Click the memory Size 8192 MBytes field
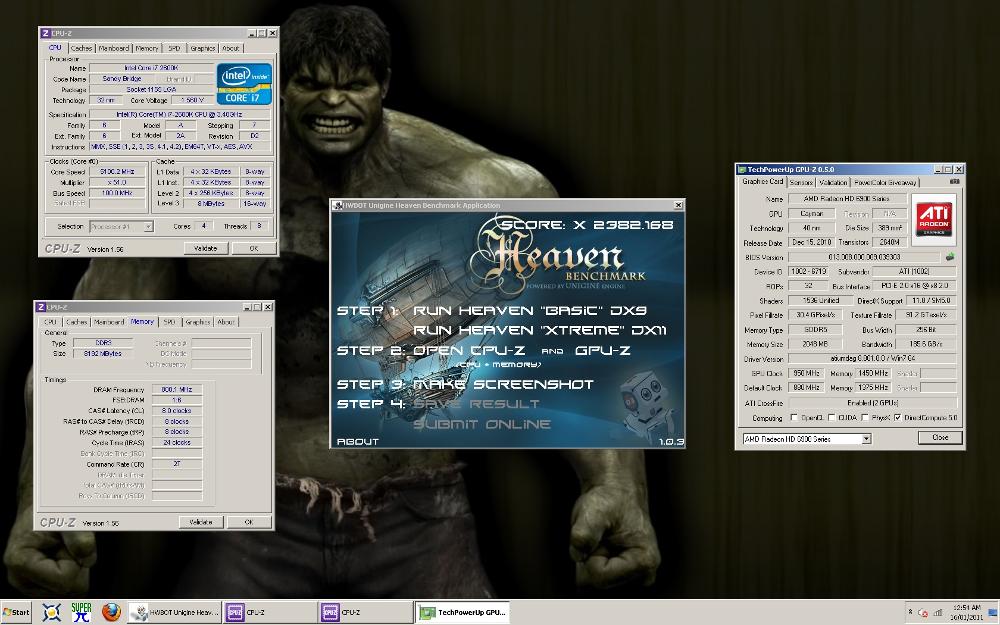The width and height of the screenshot is (1000, 625). (x=103, y=353)
